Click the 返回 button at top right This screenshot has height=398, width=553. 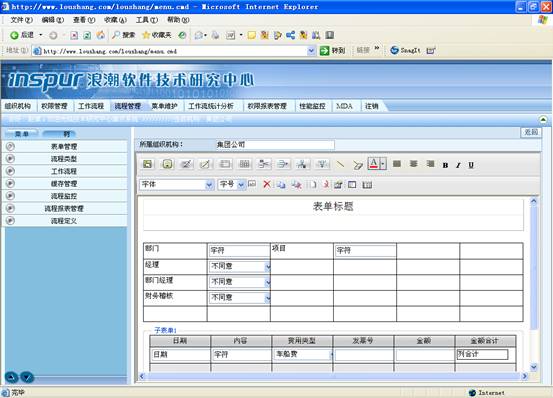coord(531,132)
